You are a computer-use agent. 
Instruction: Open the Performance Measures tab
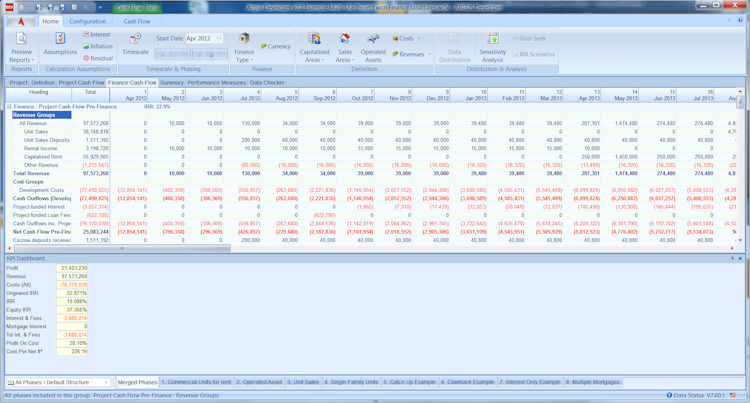(x=216, y=83)
